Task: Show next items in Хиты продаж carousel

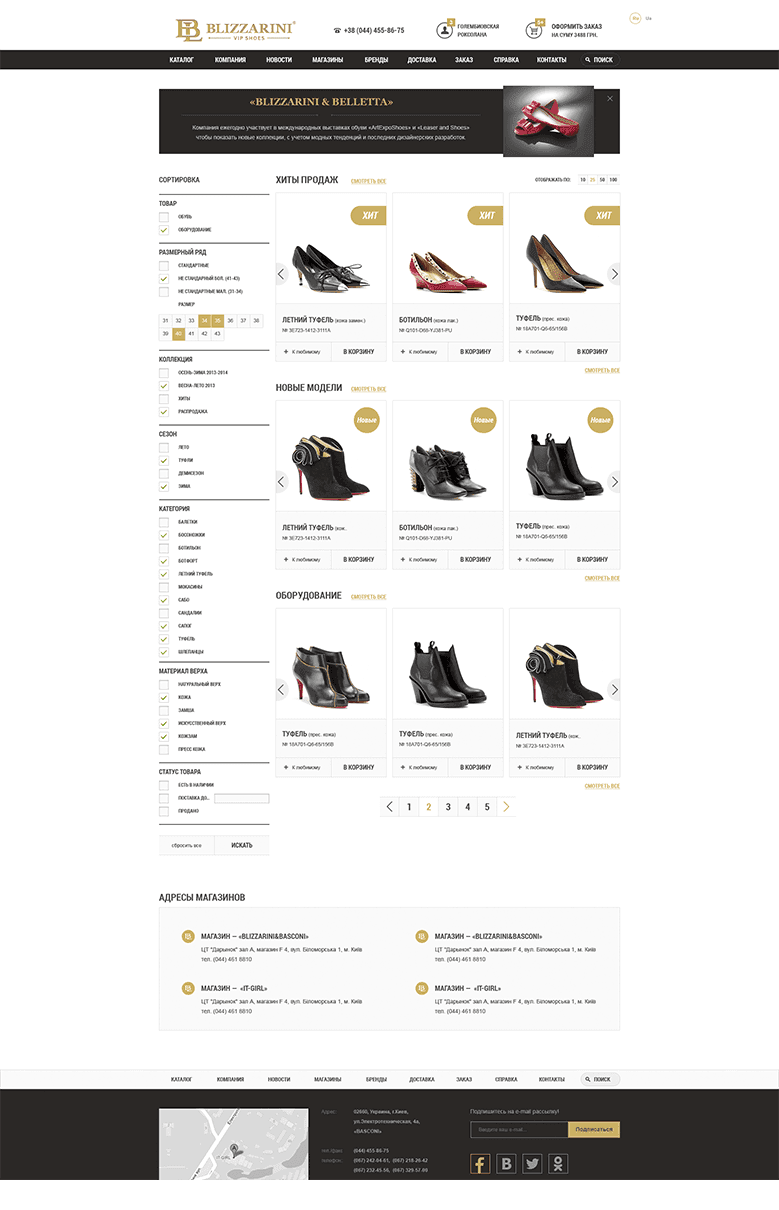Action: point(614,273)
